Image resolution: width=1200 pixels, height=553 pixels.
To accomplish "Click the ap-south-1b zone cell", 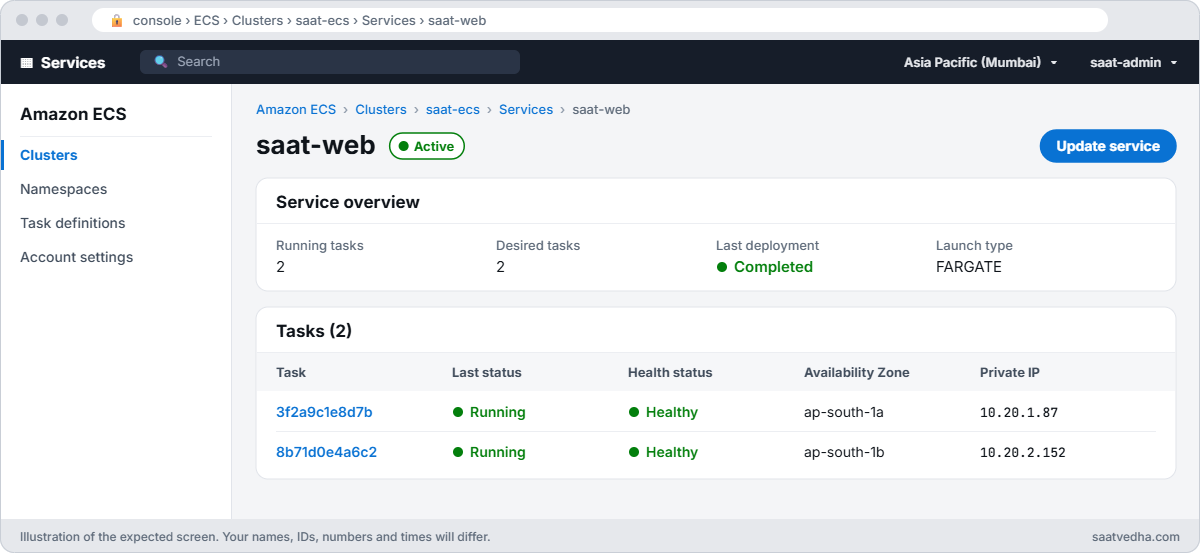I will (x=844, y=452).
